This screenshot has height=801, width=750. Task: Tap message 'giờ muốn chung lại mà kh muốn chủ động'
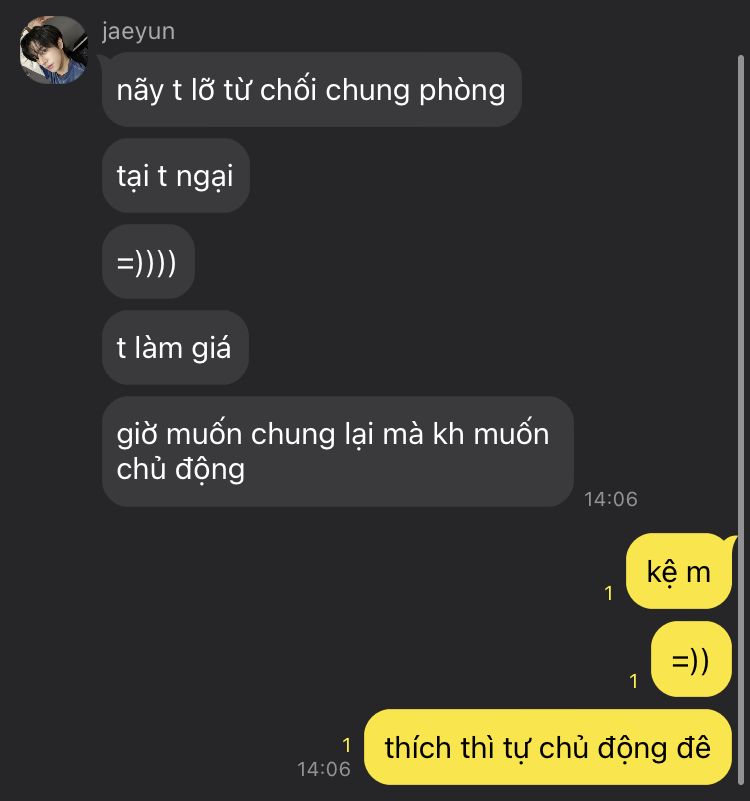[338, 452]
